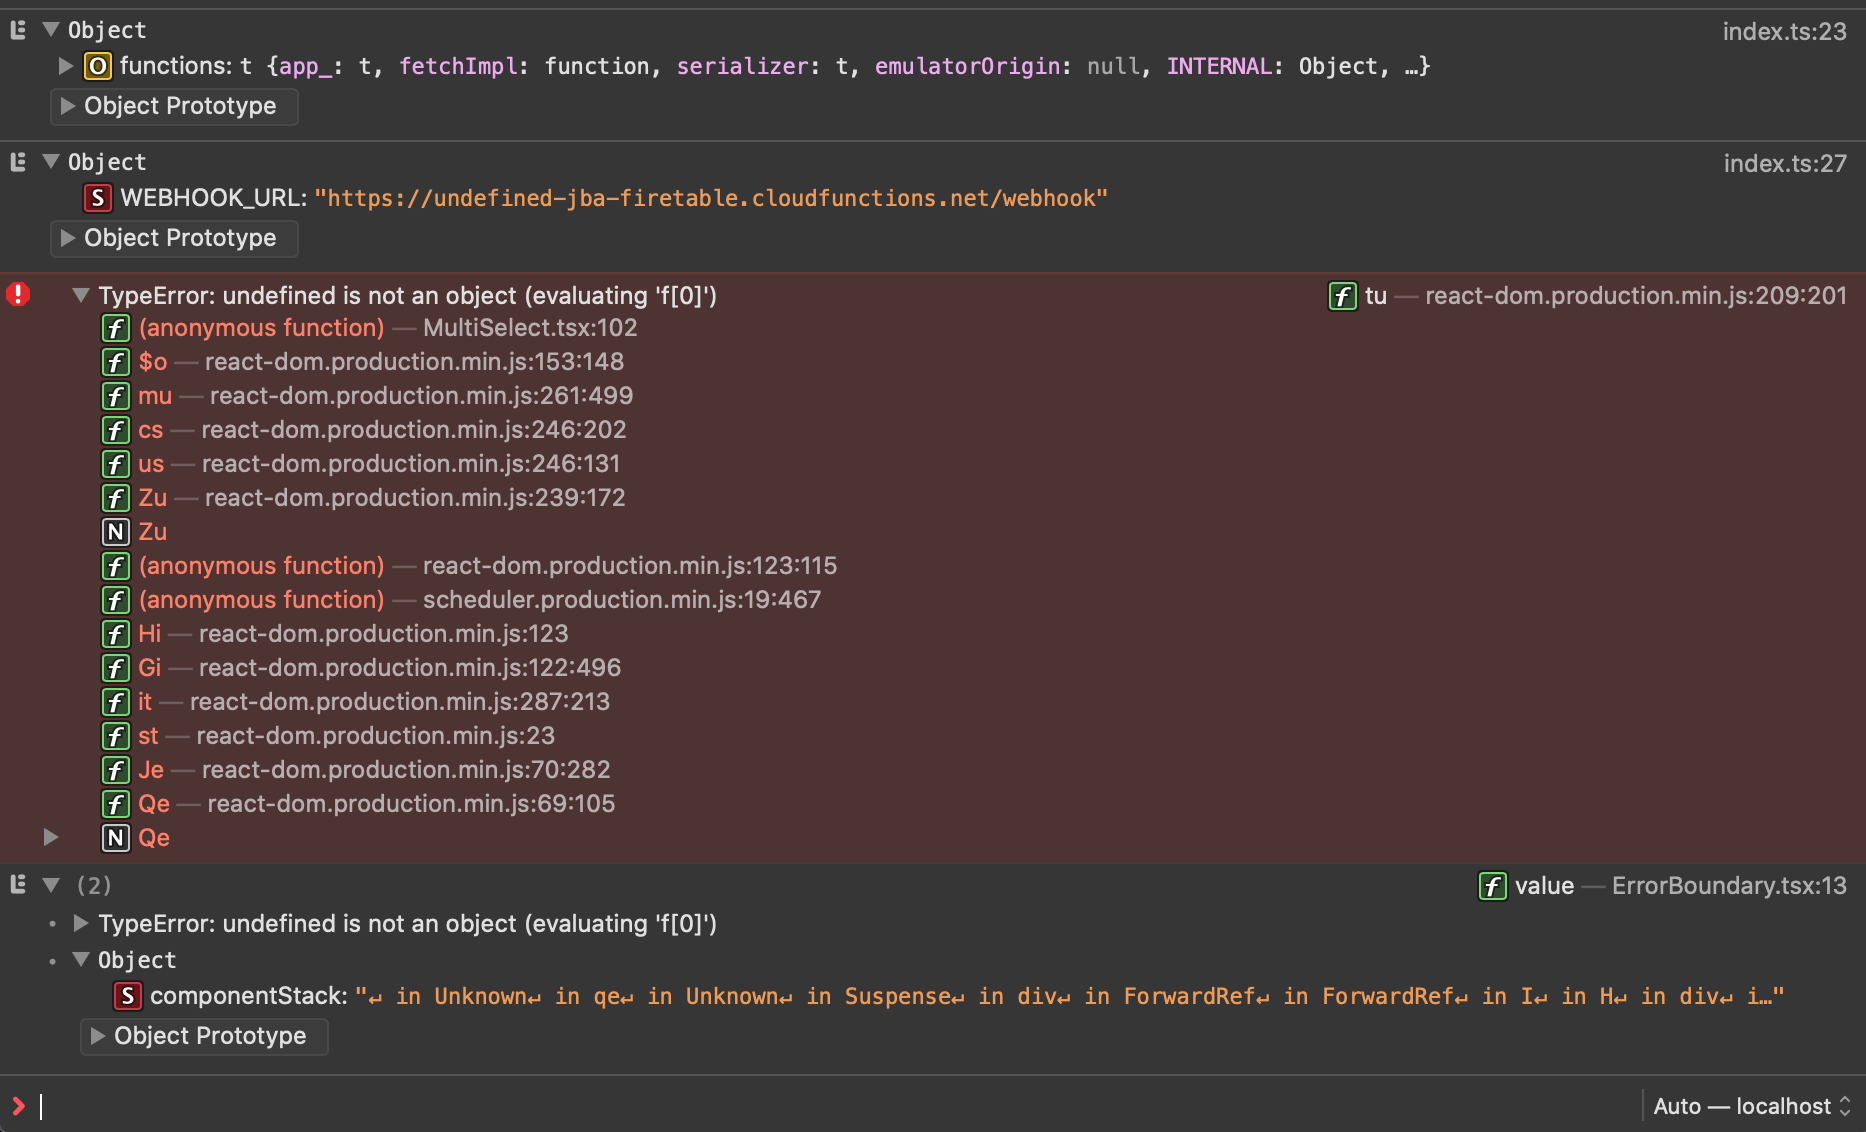Open MultiSelect.tsx:102 source location
The height and width of the screenshot is (1132, 1866).
[530, 328]
